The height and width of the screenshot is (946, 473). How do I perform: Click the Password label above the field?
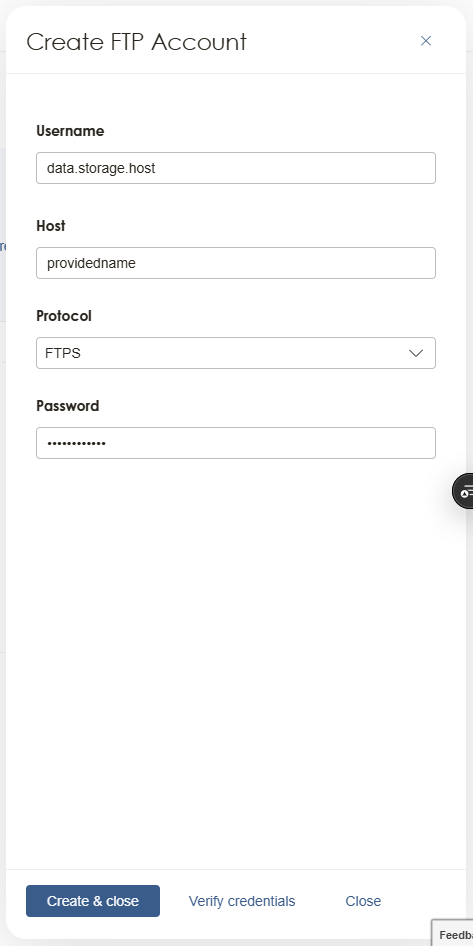coord(68,405)
